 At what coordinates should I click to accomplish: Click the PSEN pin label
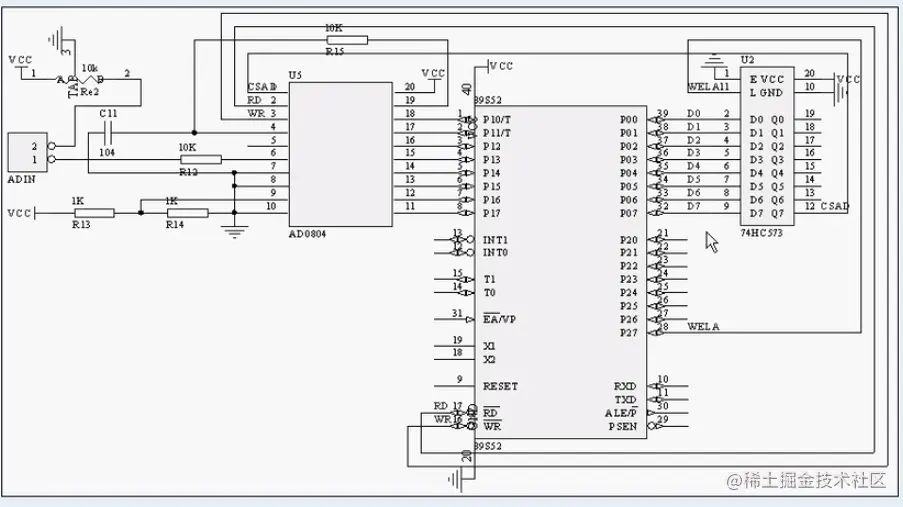click(x=623, y=426)
